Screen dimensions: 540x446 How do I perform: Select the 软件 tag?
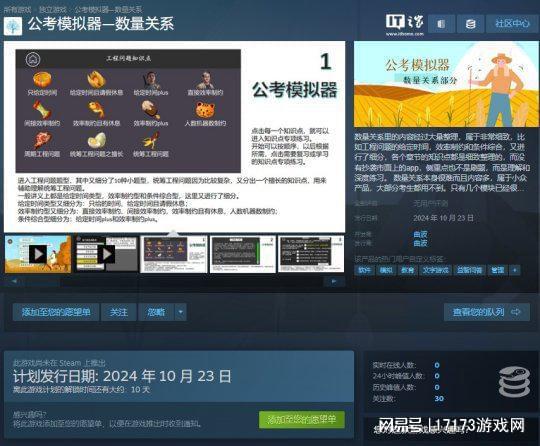[364, 270]
